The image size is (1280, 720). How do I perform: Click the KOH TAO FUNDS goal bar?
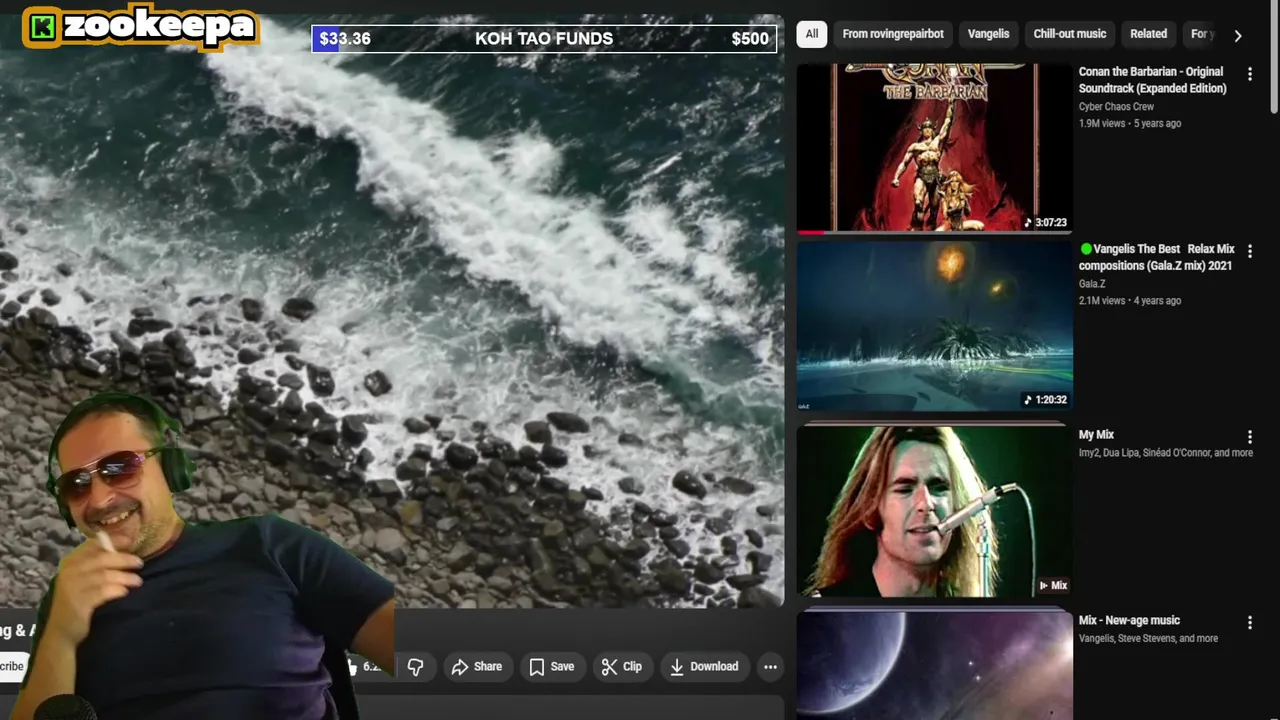click(x=544, y=39)
